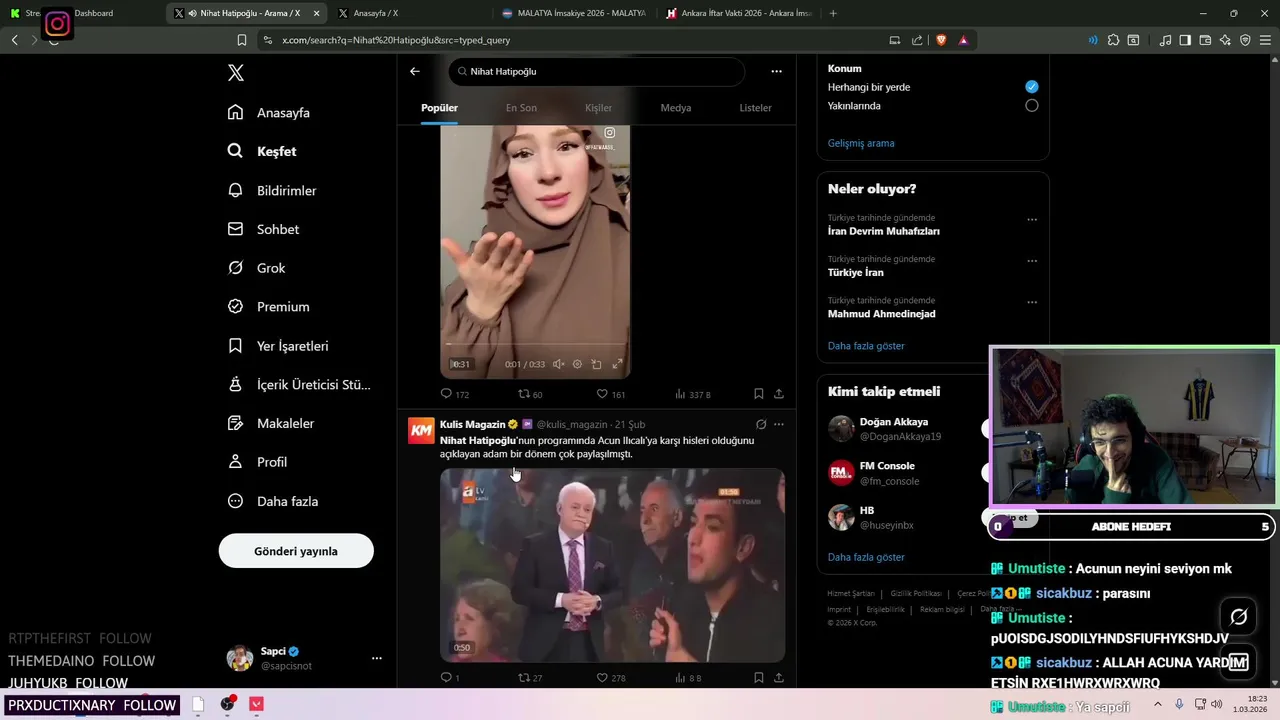This screenshot has width=1280, height=720.
Task: Click the X logo in the sidebar
Action: tap(236, 73)
